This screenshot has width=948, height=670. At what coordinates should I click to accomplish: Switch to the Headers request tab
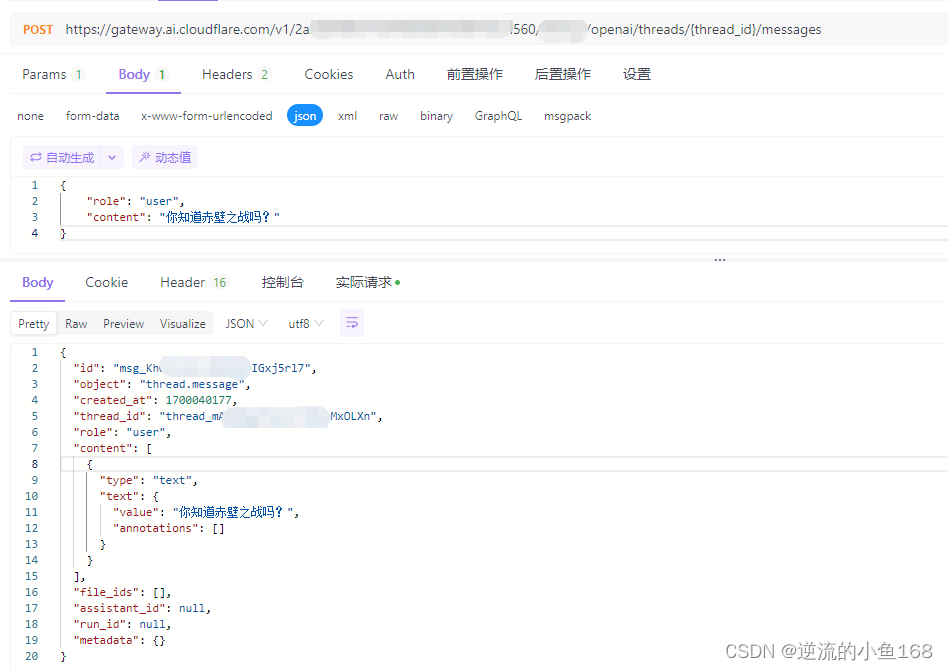pyautogui.click(x=236, y=74)
